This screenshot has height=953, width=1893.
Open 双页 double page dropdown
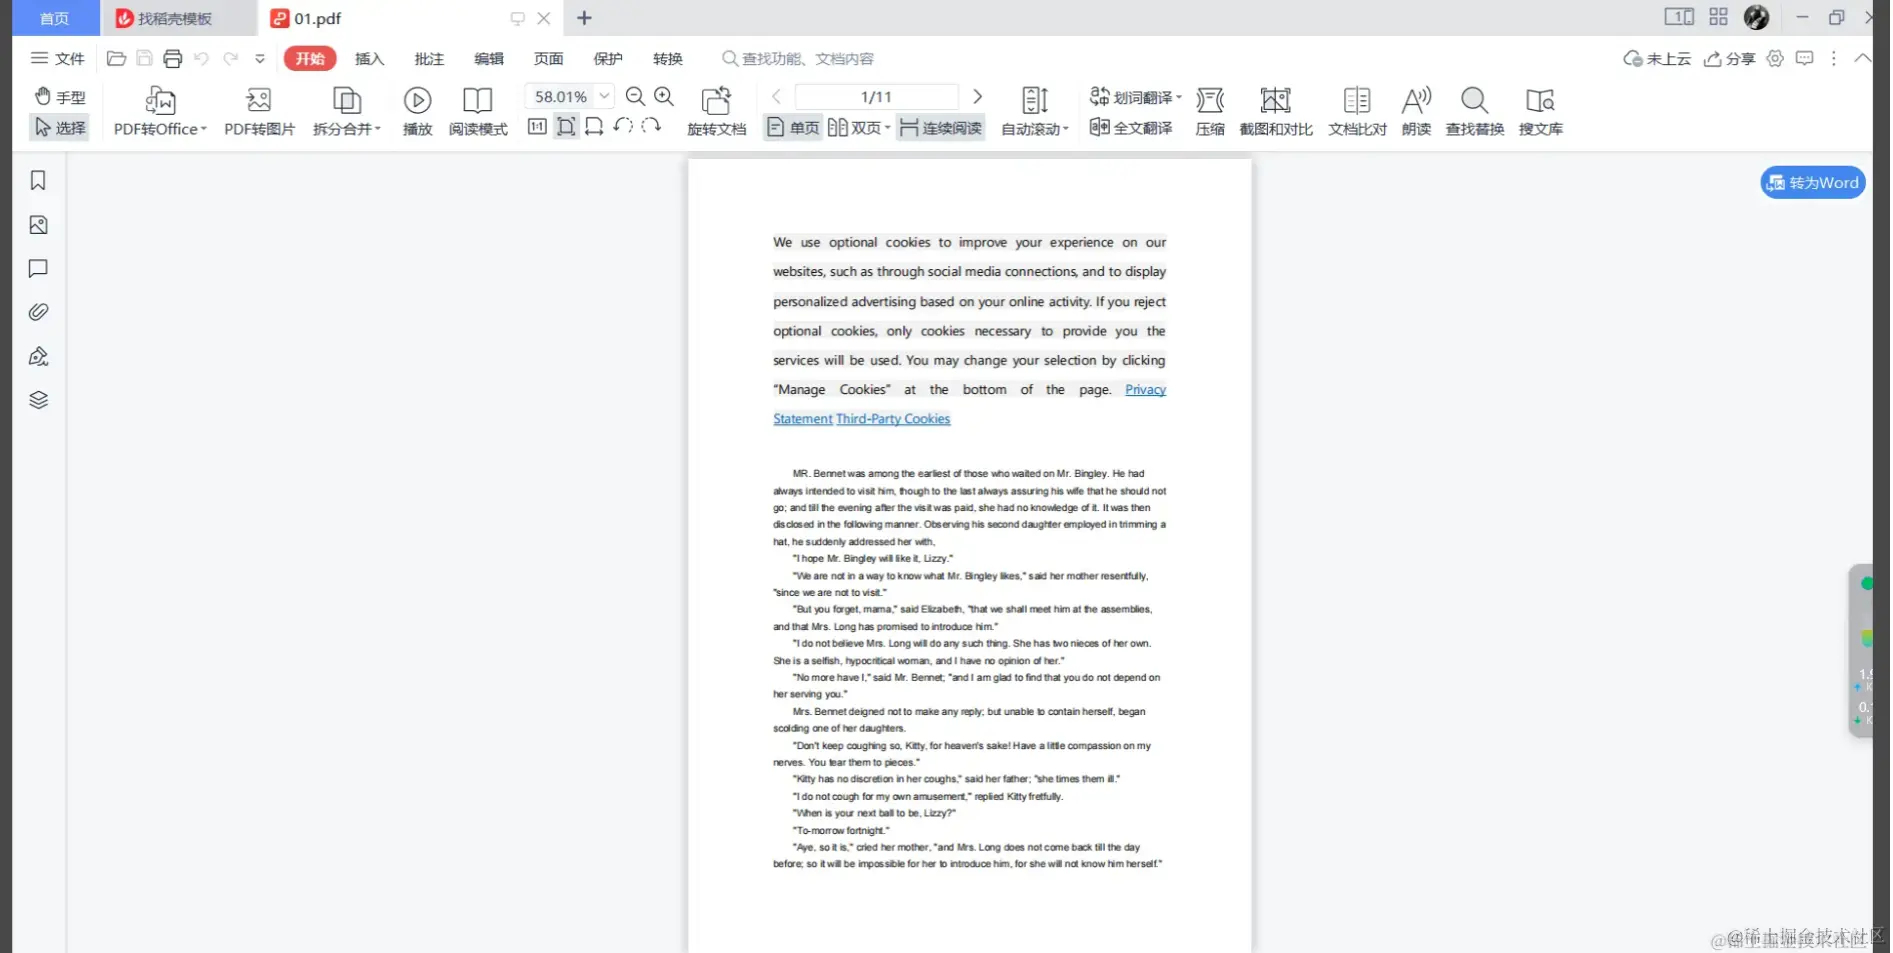[859, 128]
